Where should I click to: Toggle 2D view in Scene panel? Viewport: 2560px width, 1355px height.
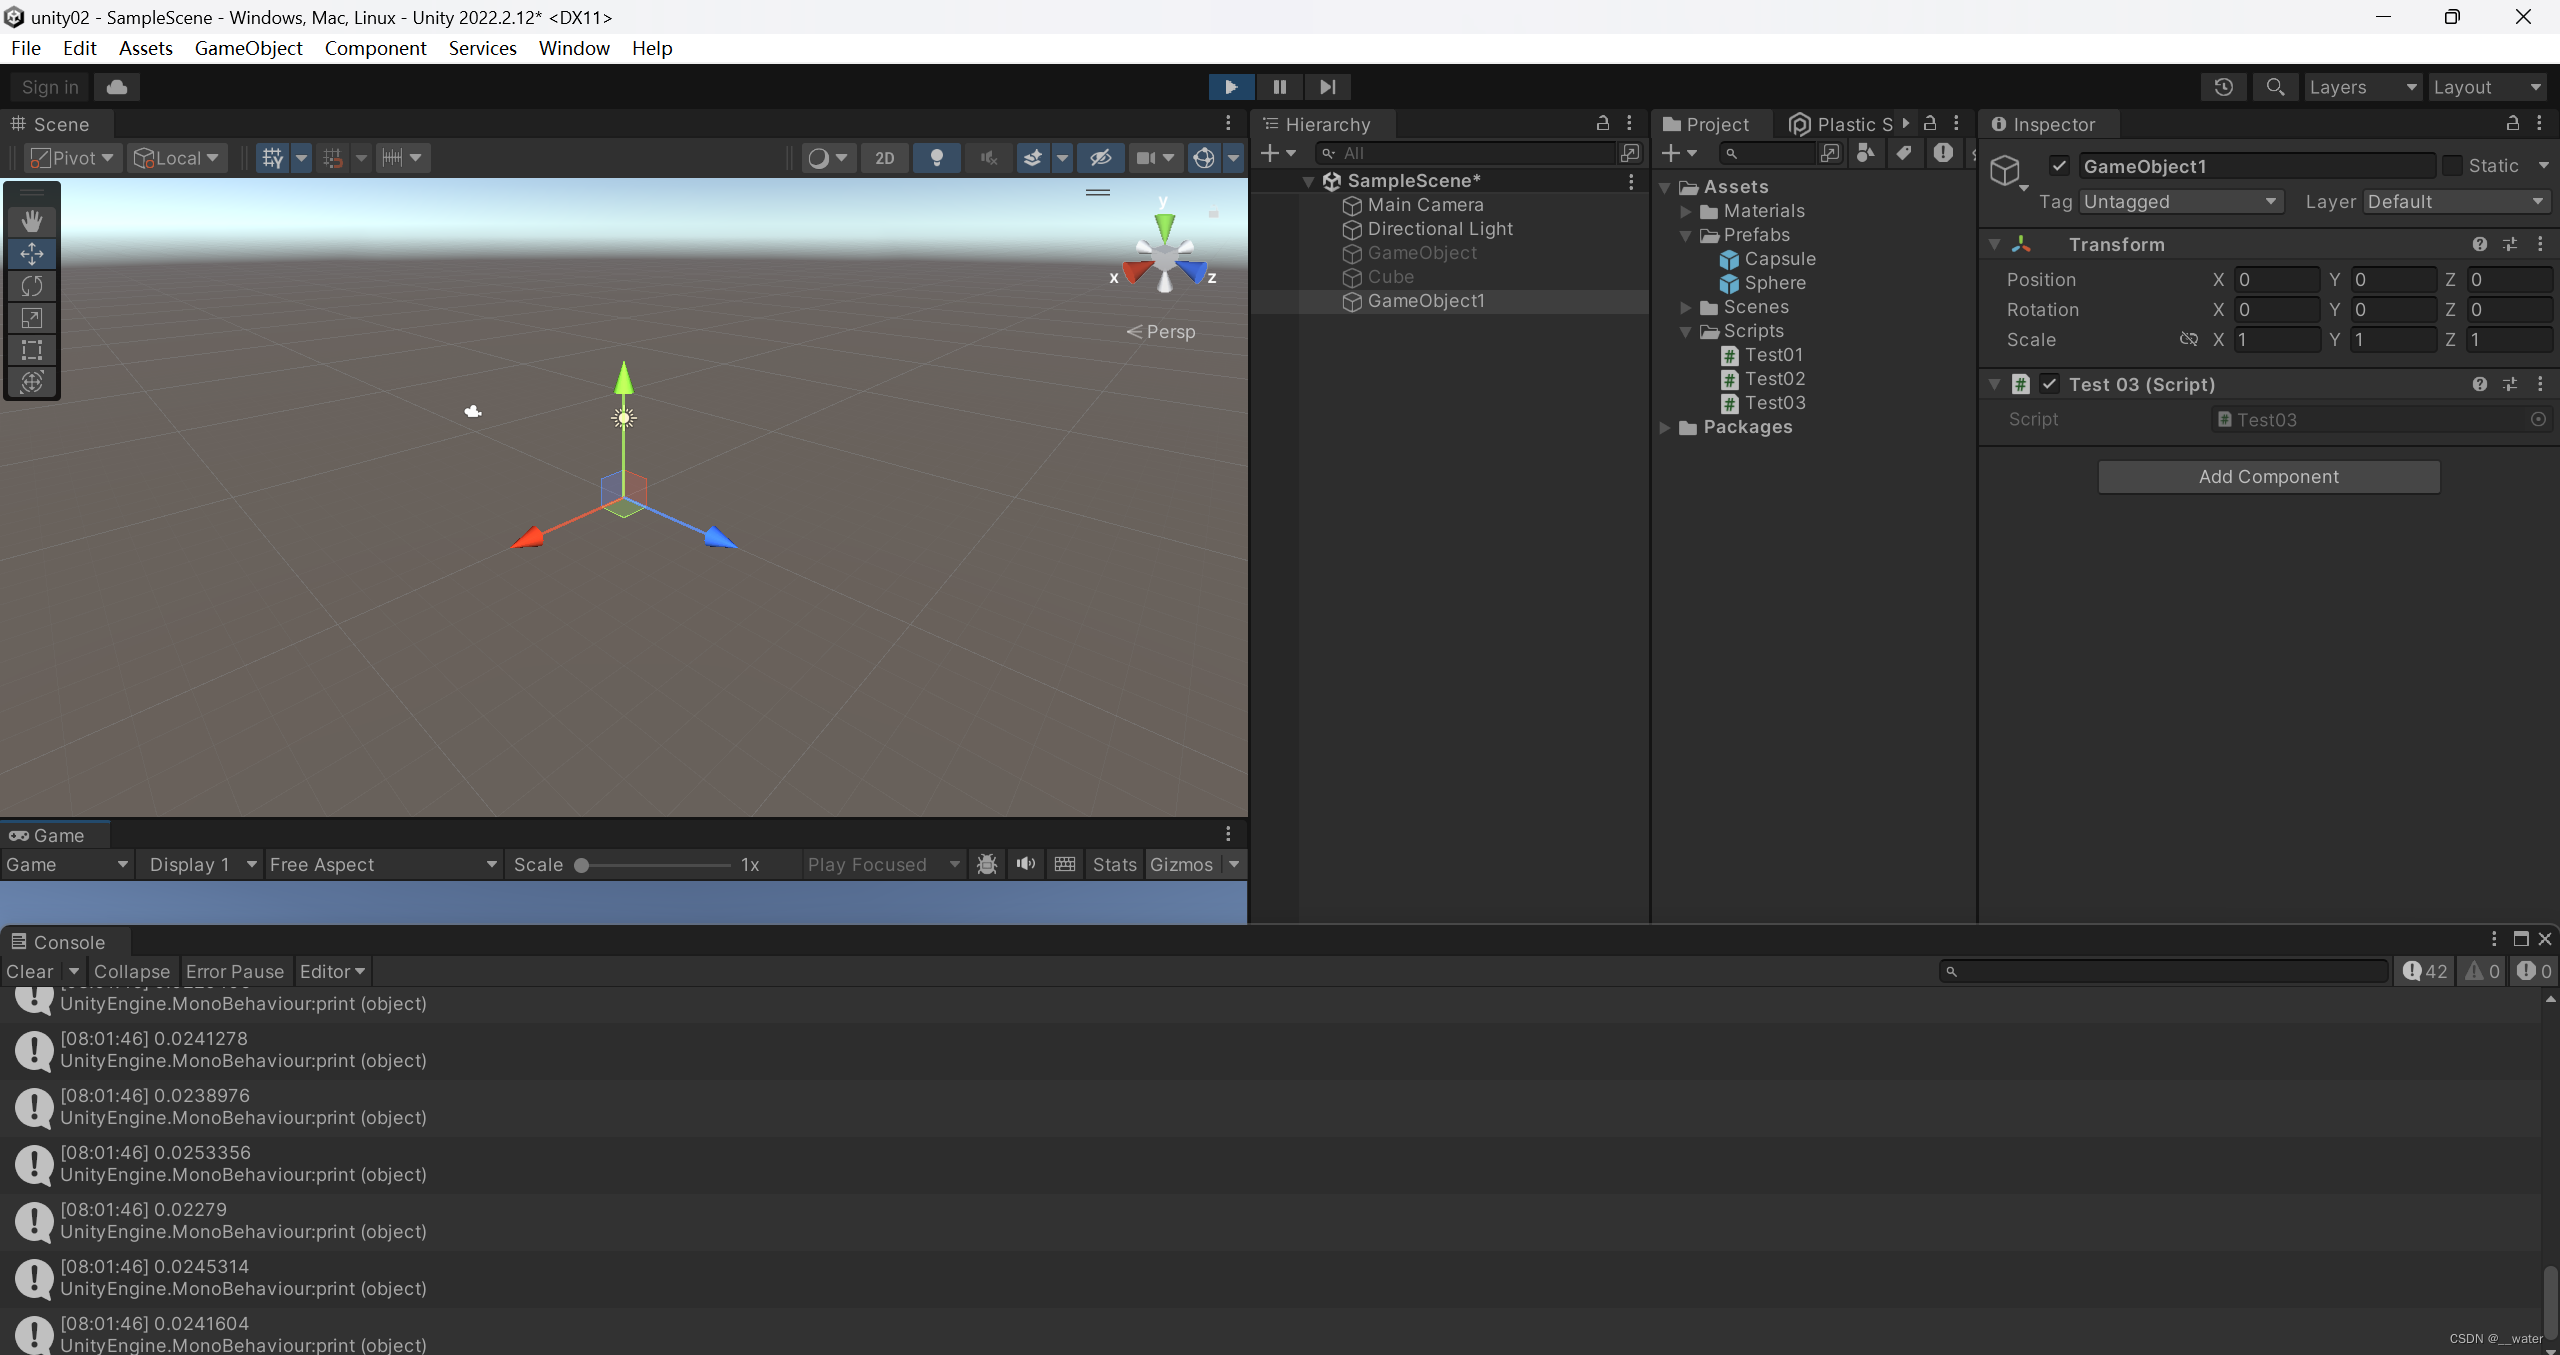tap(884, 158)
